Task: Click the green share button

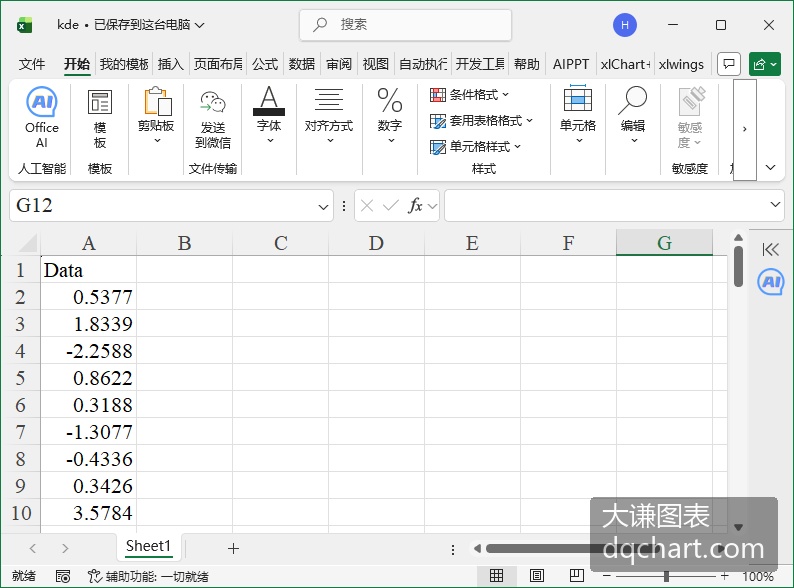Action: tap(765, 64)
